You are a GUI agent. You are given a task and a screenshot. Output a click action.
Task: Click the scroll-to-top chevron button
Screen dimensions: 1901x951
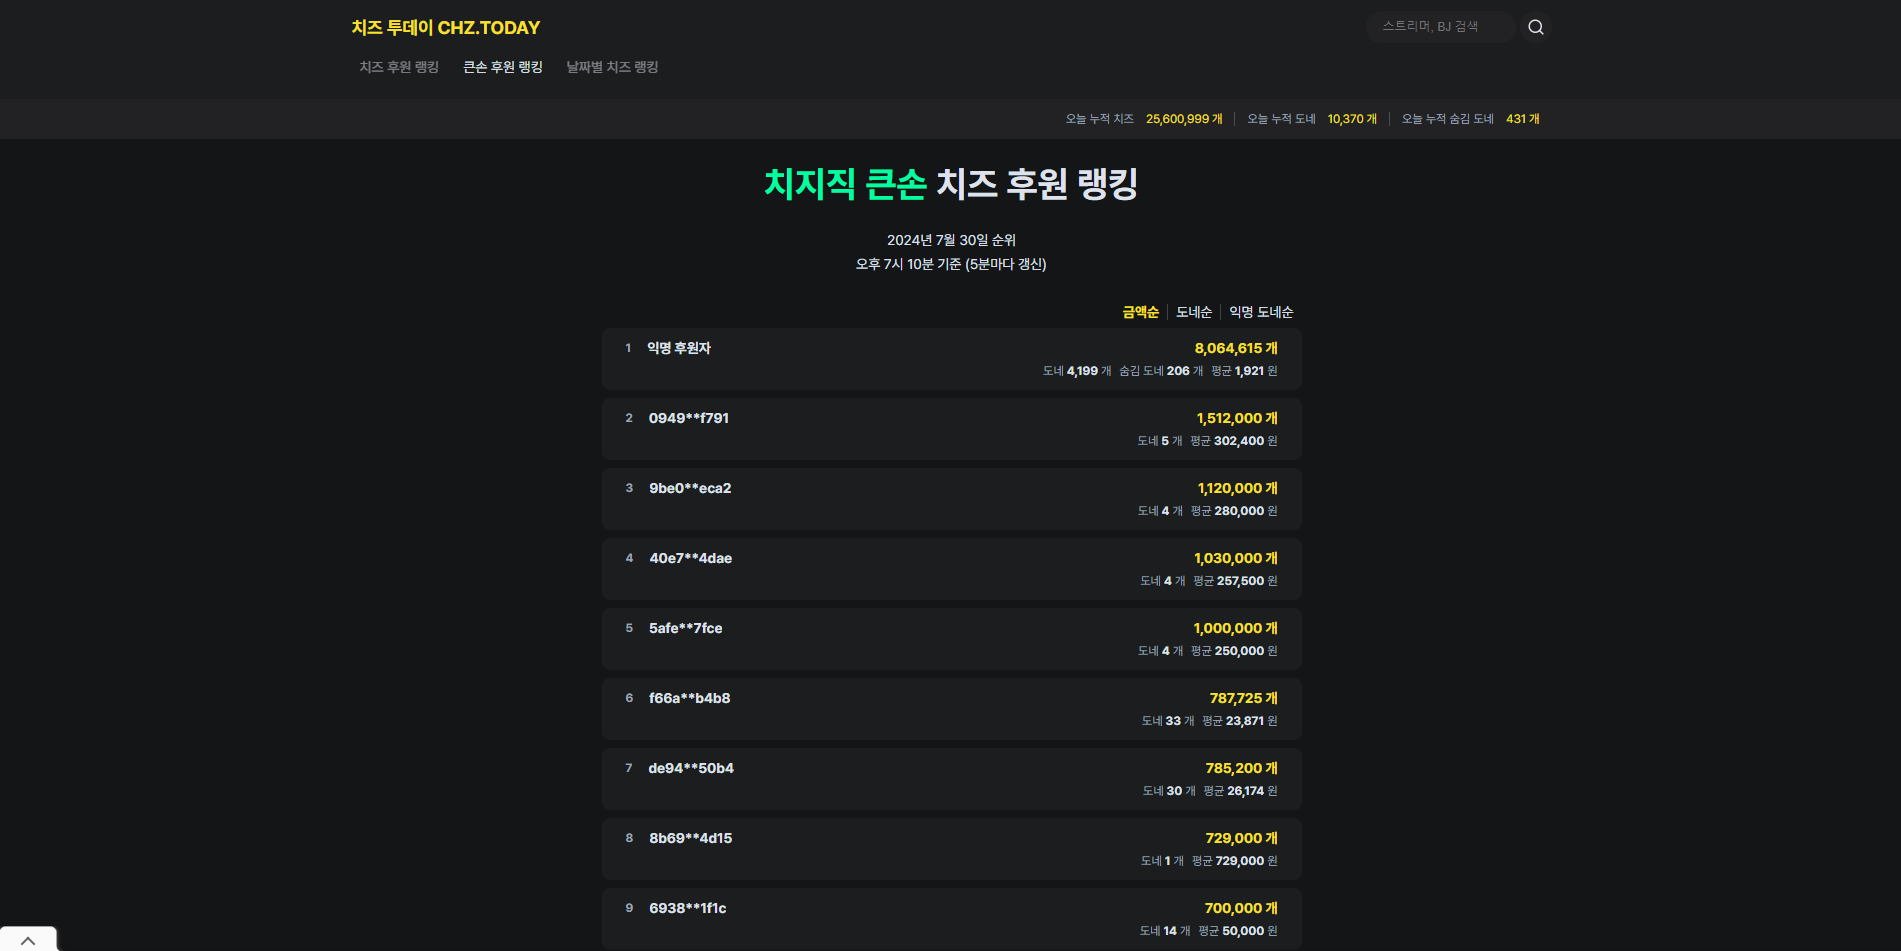[28, 939]
